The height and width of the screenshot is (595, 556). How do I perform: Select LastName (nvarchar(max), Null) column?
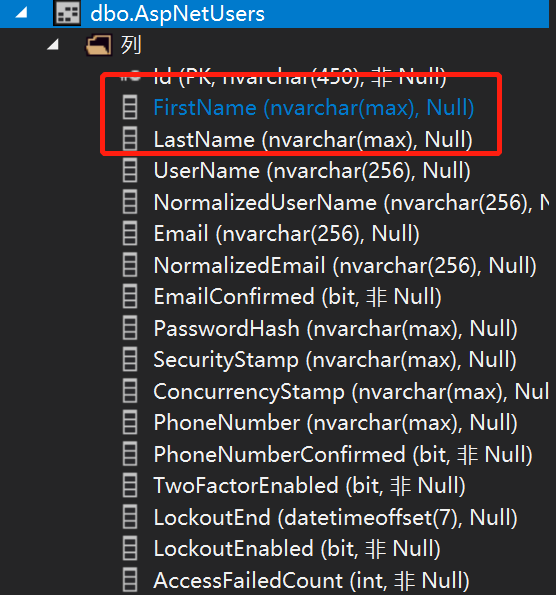(313, 139)
